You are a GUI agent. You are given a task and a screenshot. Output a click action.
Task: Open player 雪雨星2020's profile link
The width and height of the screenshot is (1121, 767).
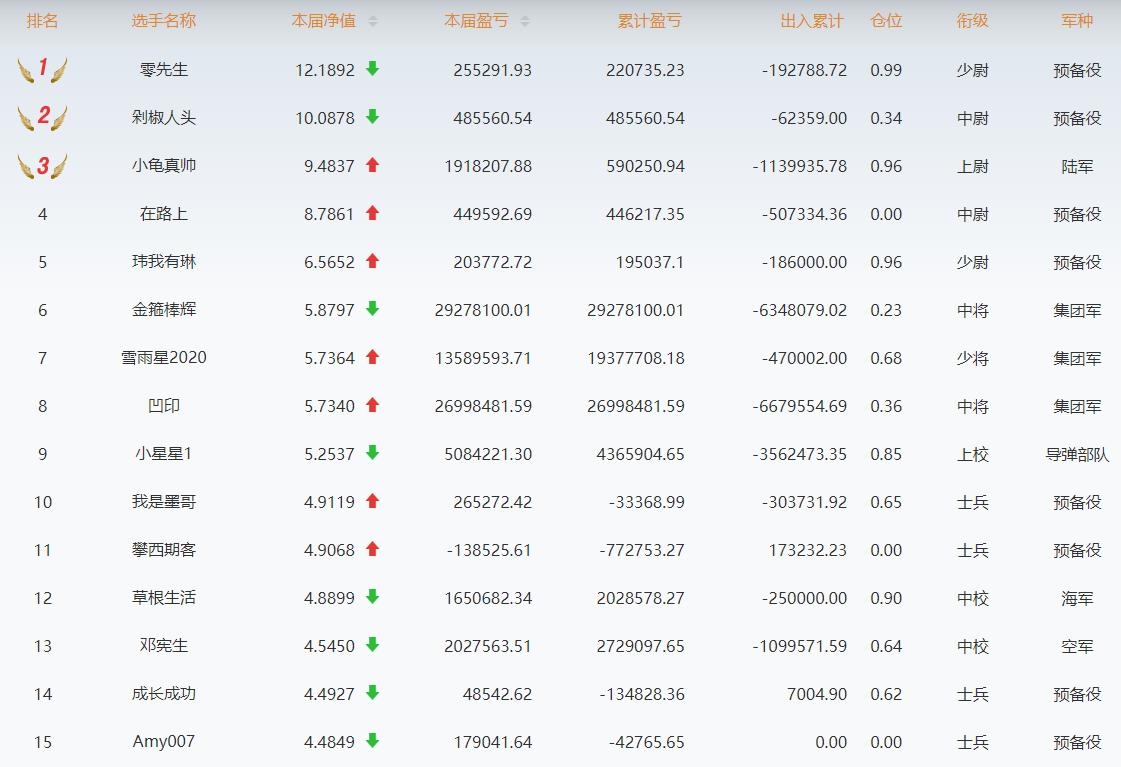point(164,358)
